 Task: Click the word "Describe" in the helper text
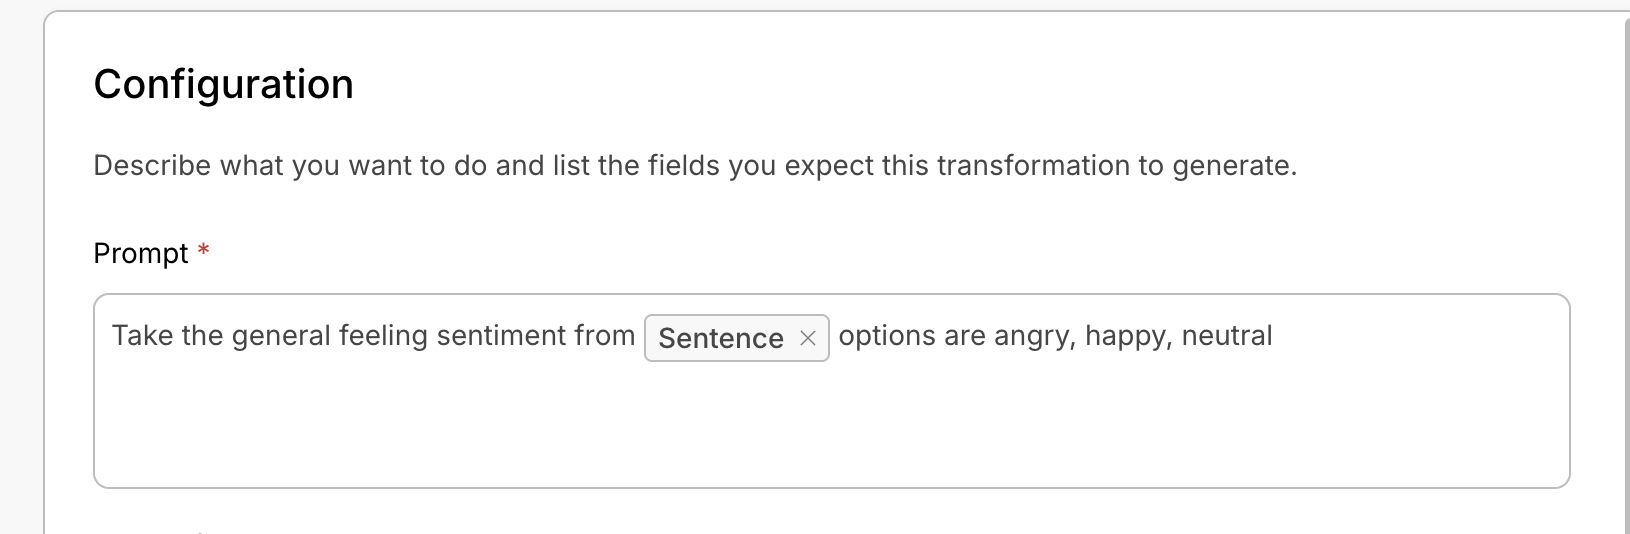pyautogui.click(x=152, y=166)
